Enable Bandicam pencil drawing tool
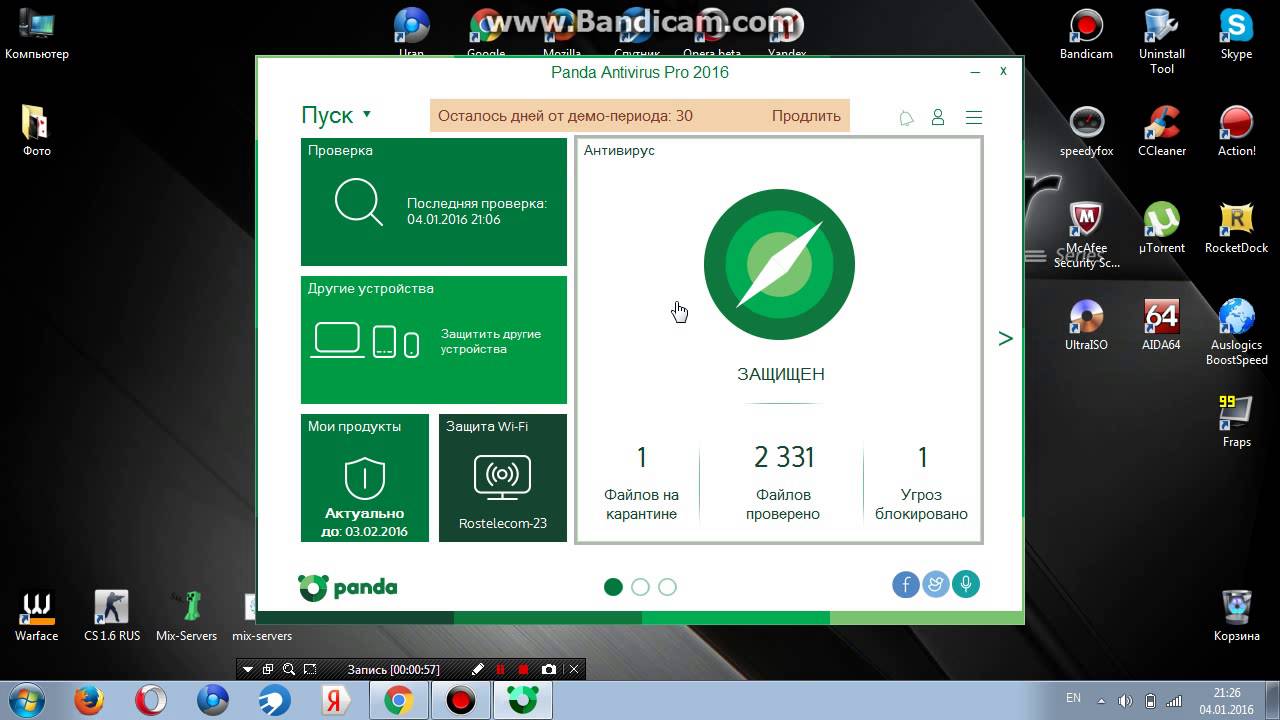 478,669
